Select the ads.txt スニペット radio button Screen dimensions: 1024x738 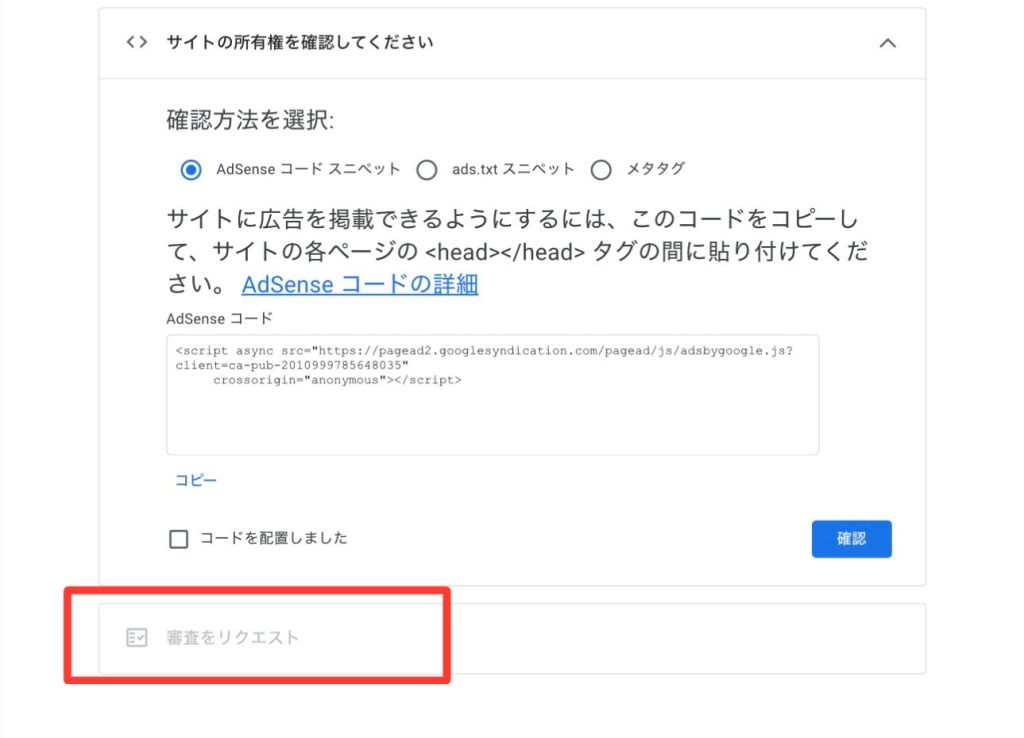[x=427, y=170]
